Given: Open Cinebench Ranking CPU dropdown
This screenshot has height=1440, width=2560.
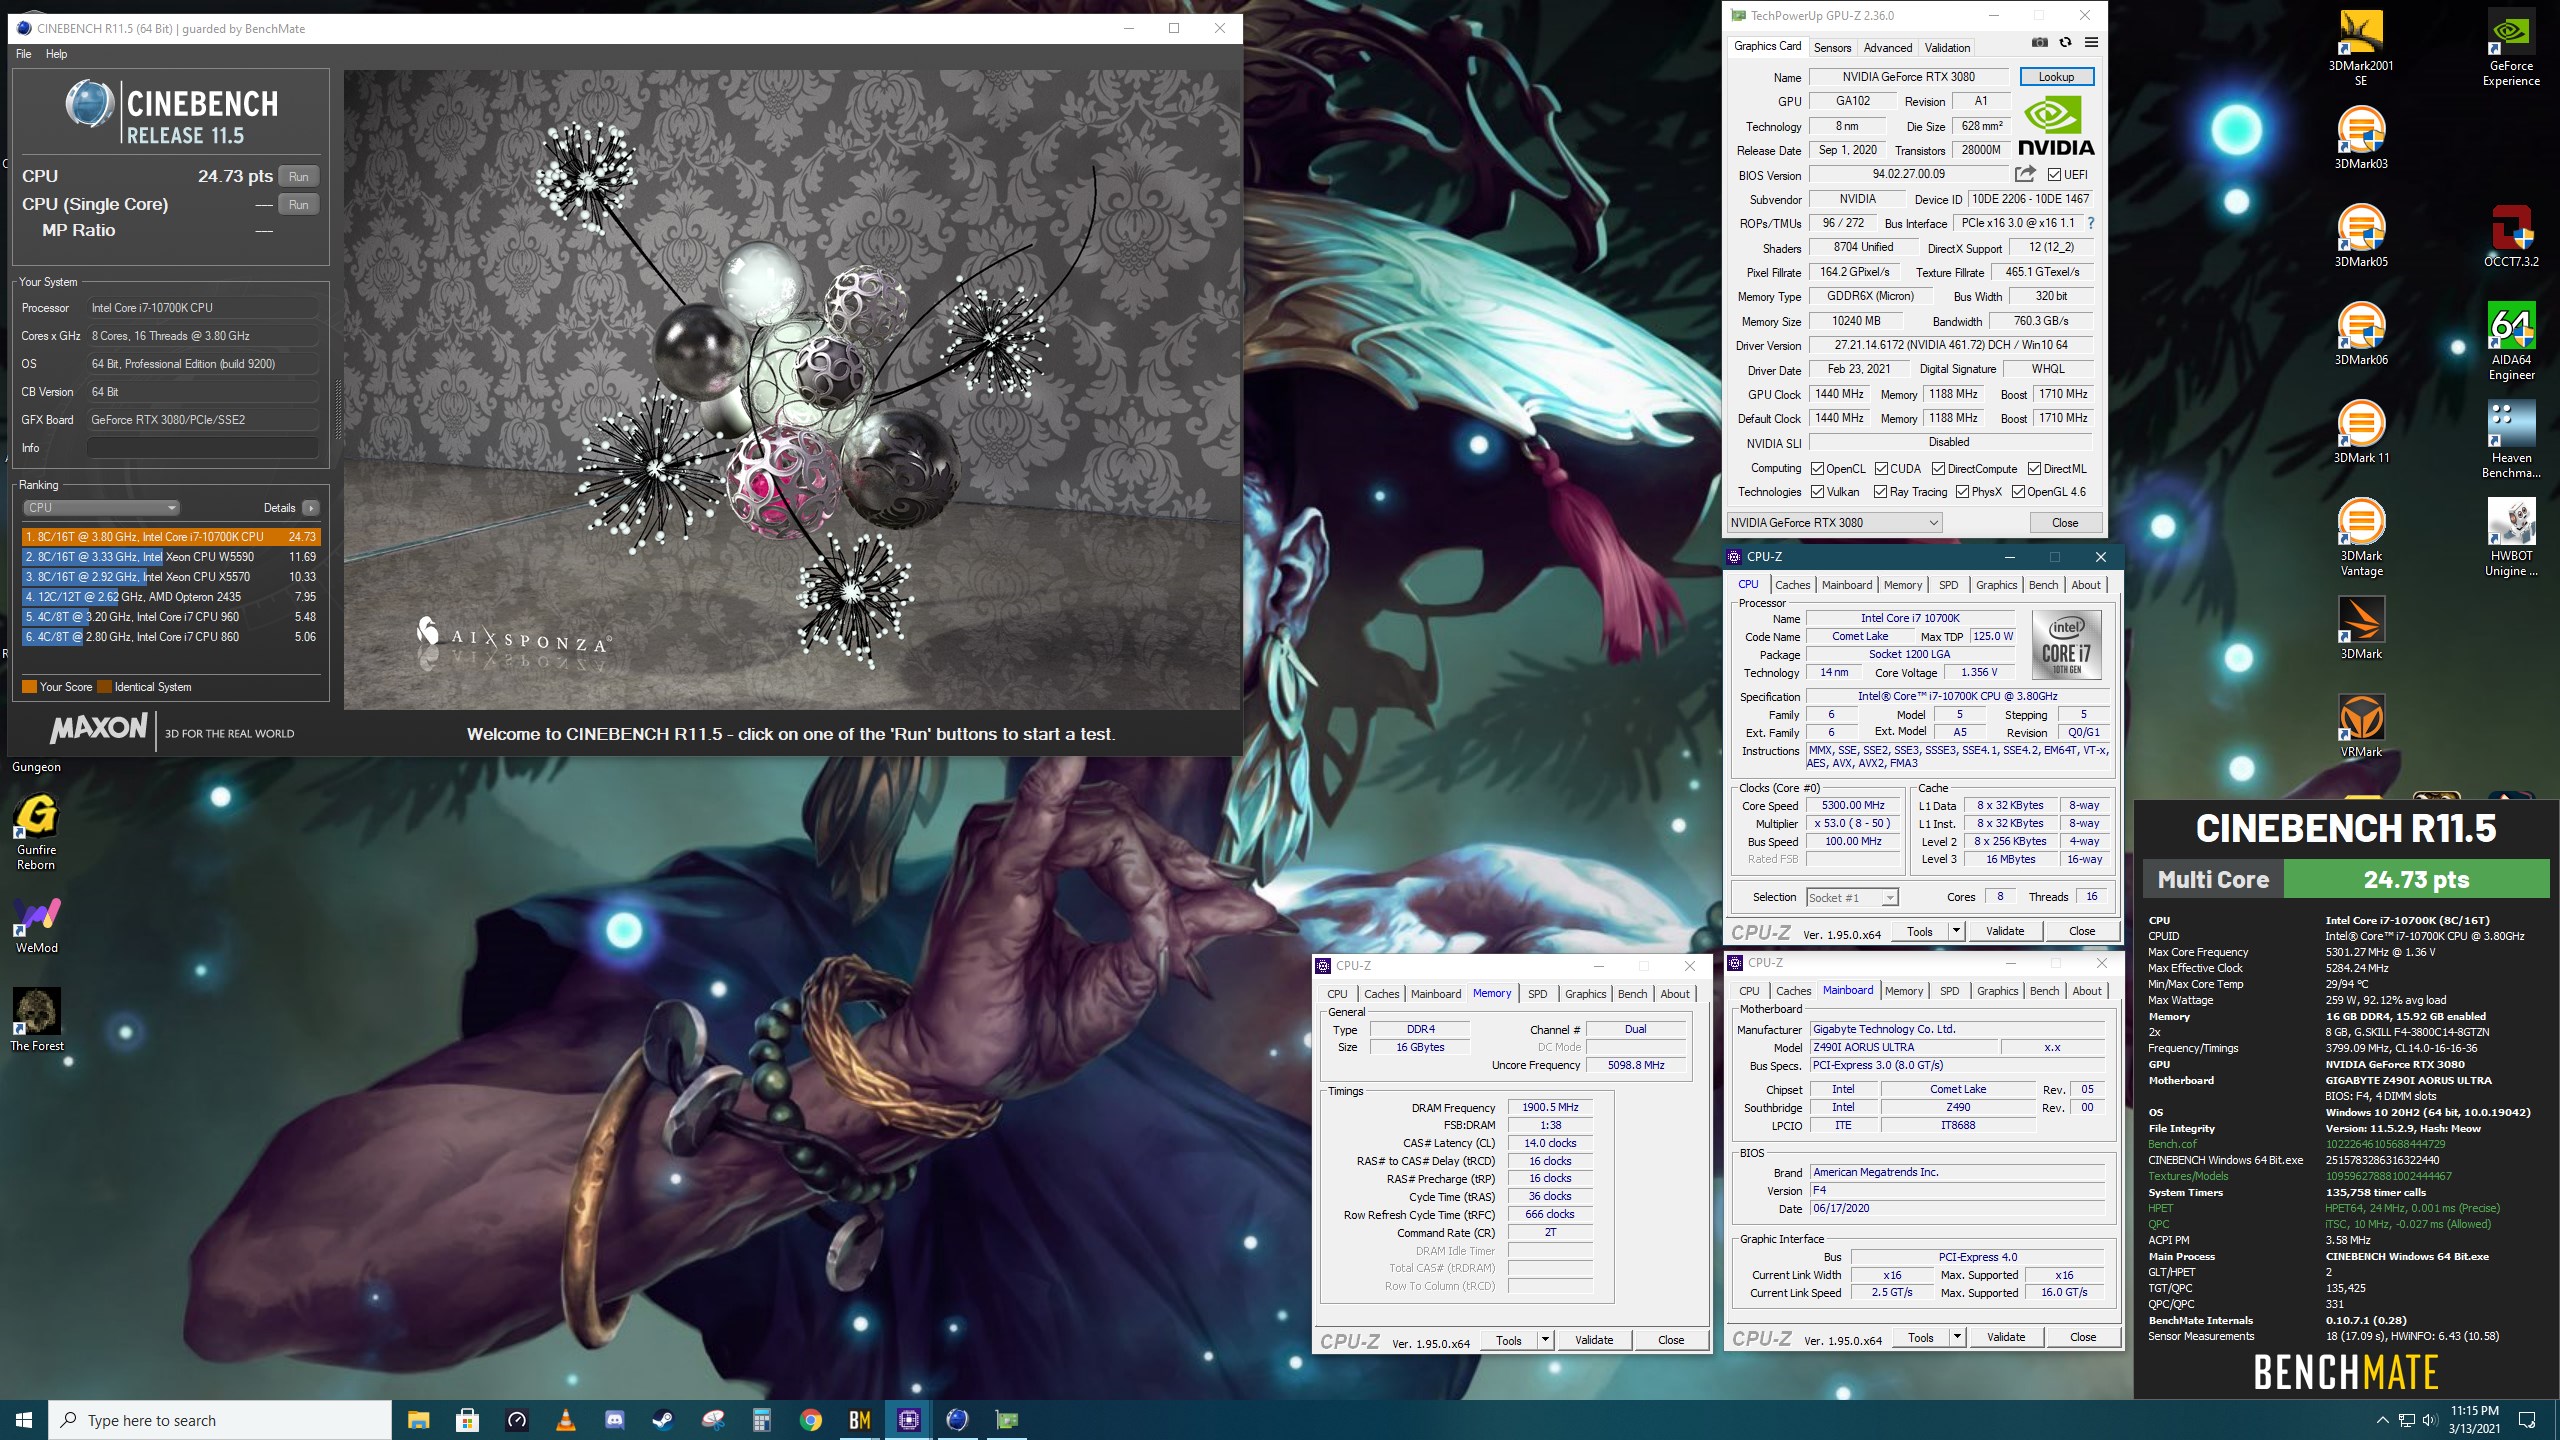Looking at the screenshot, I should pos(101,507).
